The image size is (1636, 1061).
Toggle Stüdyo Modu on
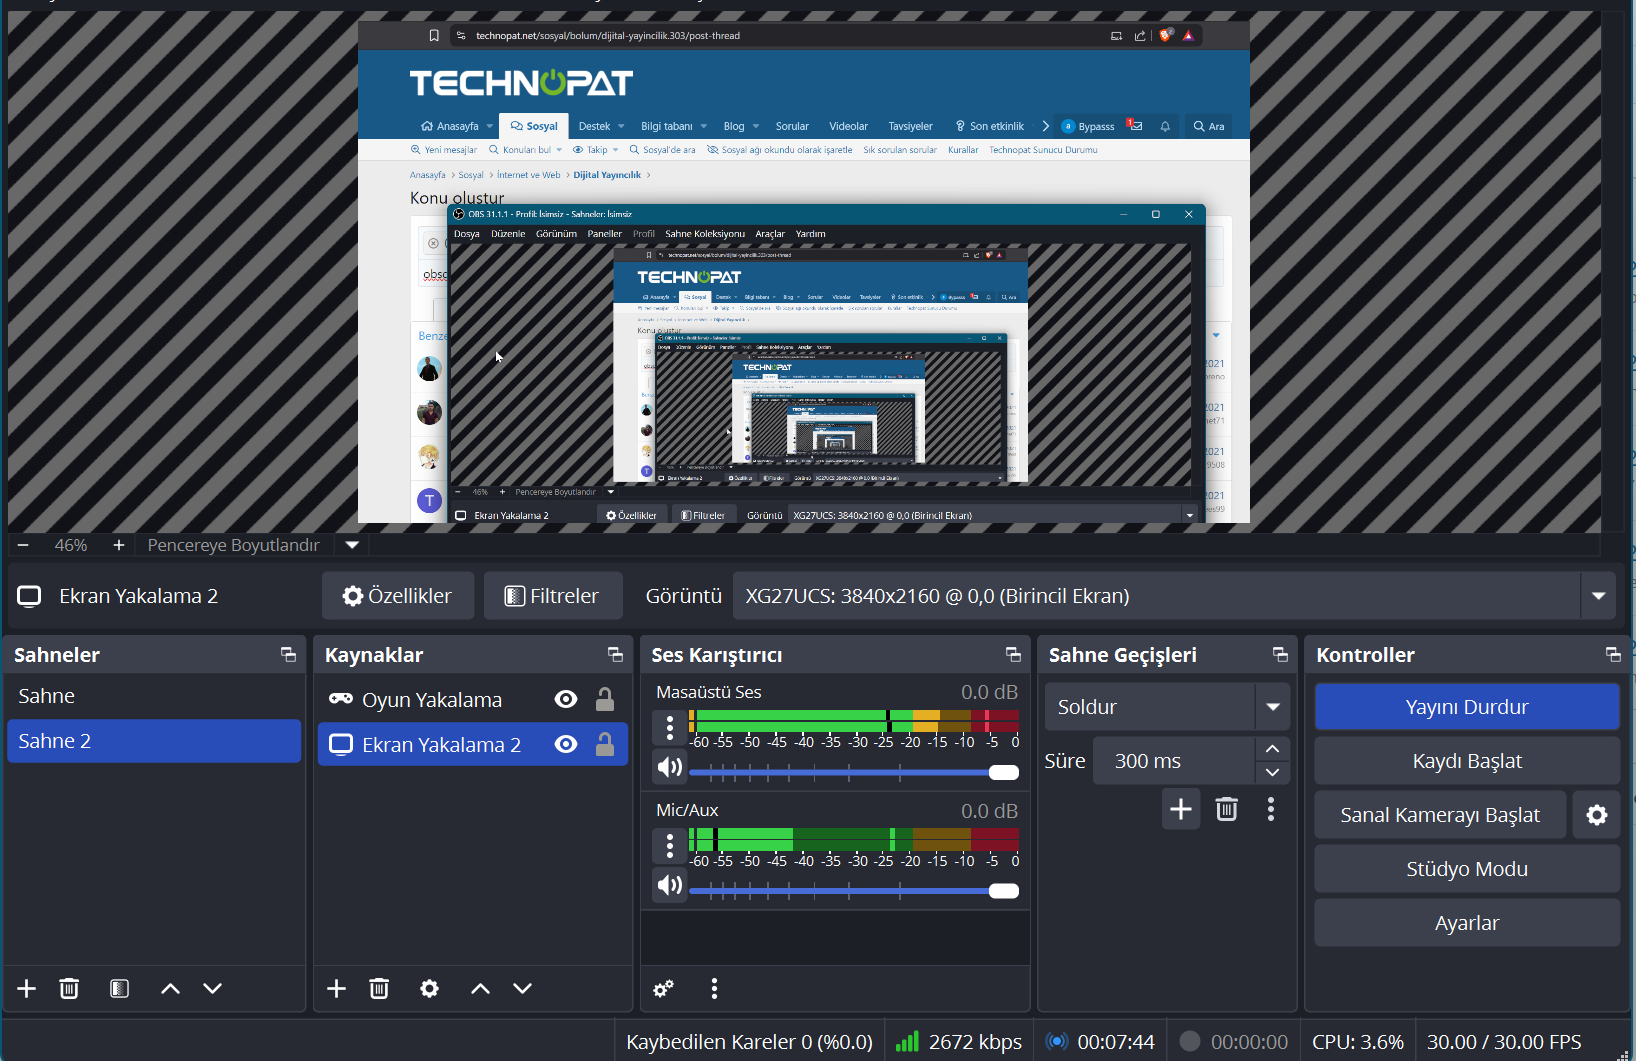[x=1467, y=869]
